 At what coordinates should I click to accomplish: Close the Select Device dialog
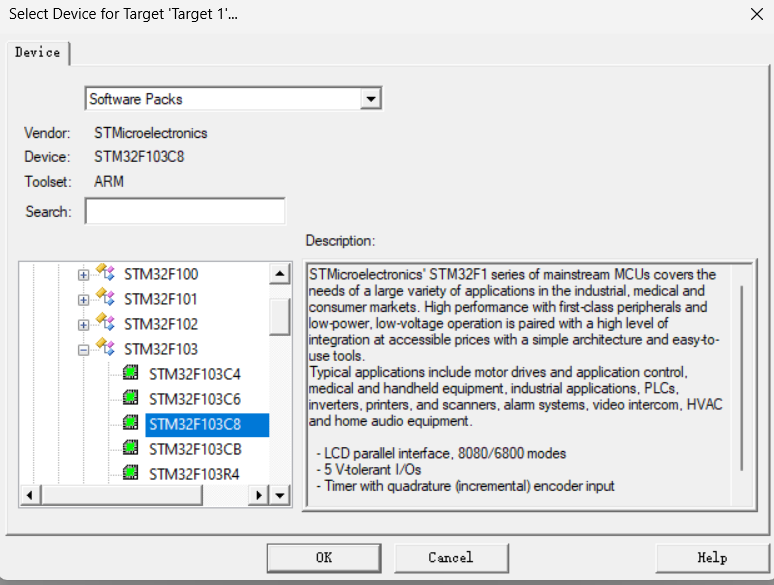tap(757, 14)
